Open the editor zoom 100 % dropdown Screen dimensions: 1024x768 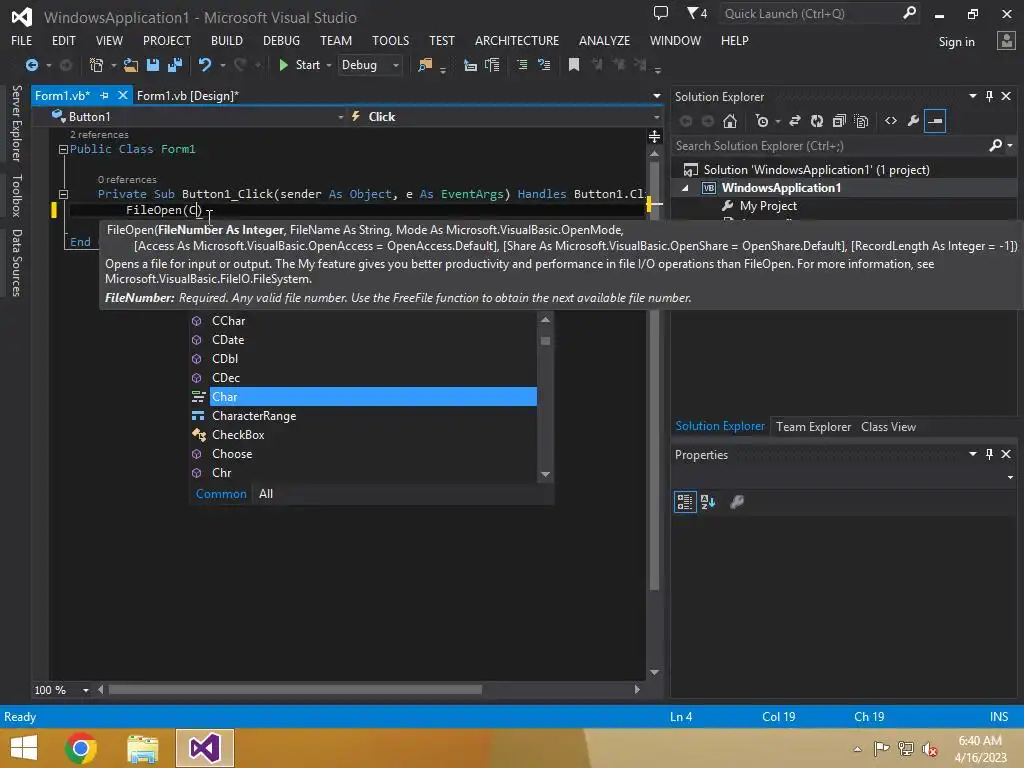coord(86,690)
